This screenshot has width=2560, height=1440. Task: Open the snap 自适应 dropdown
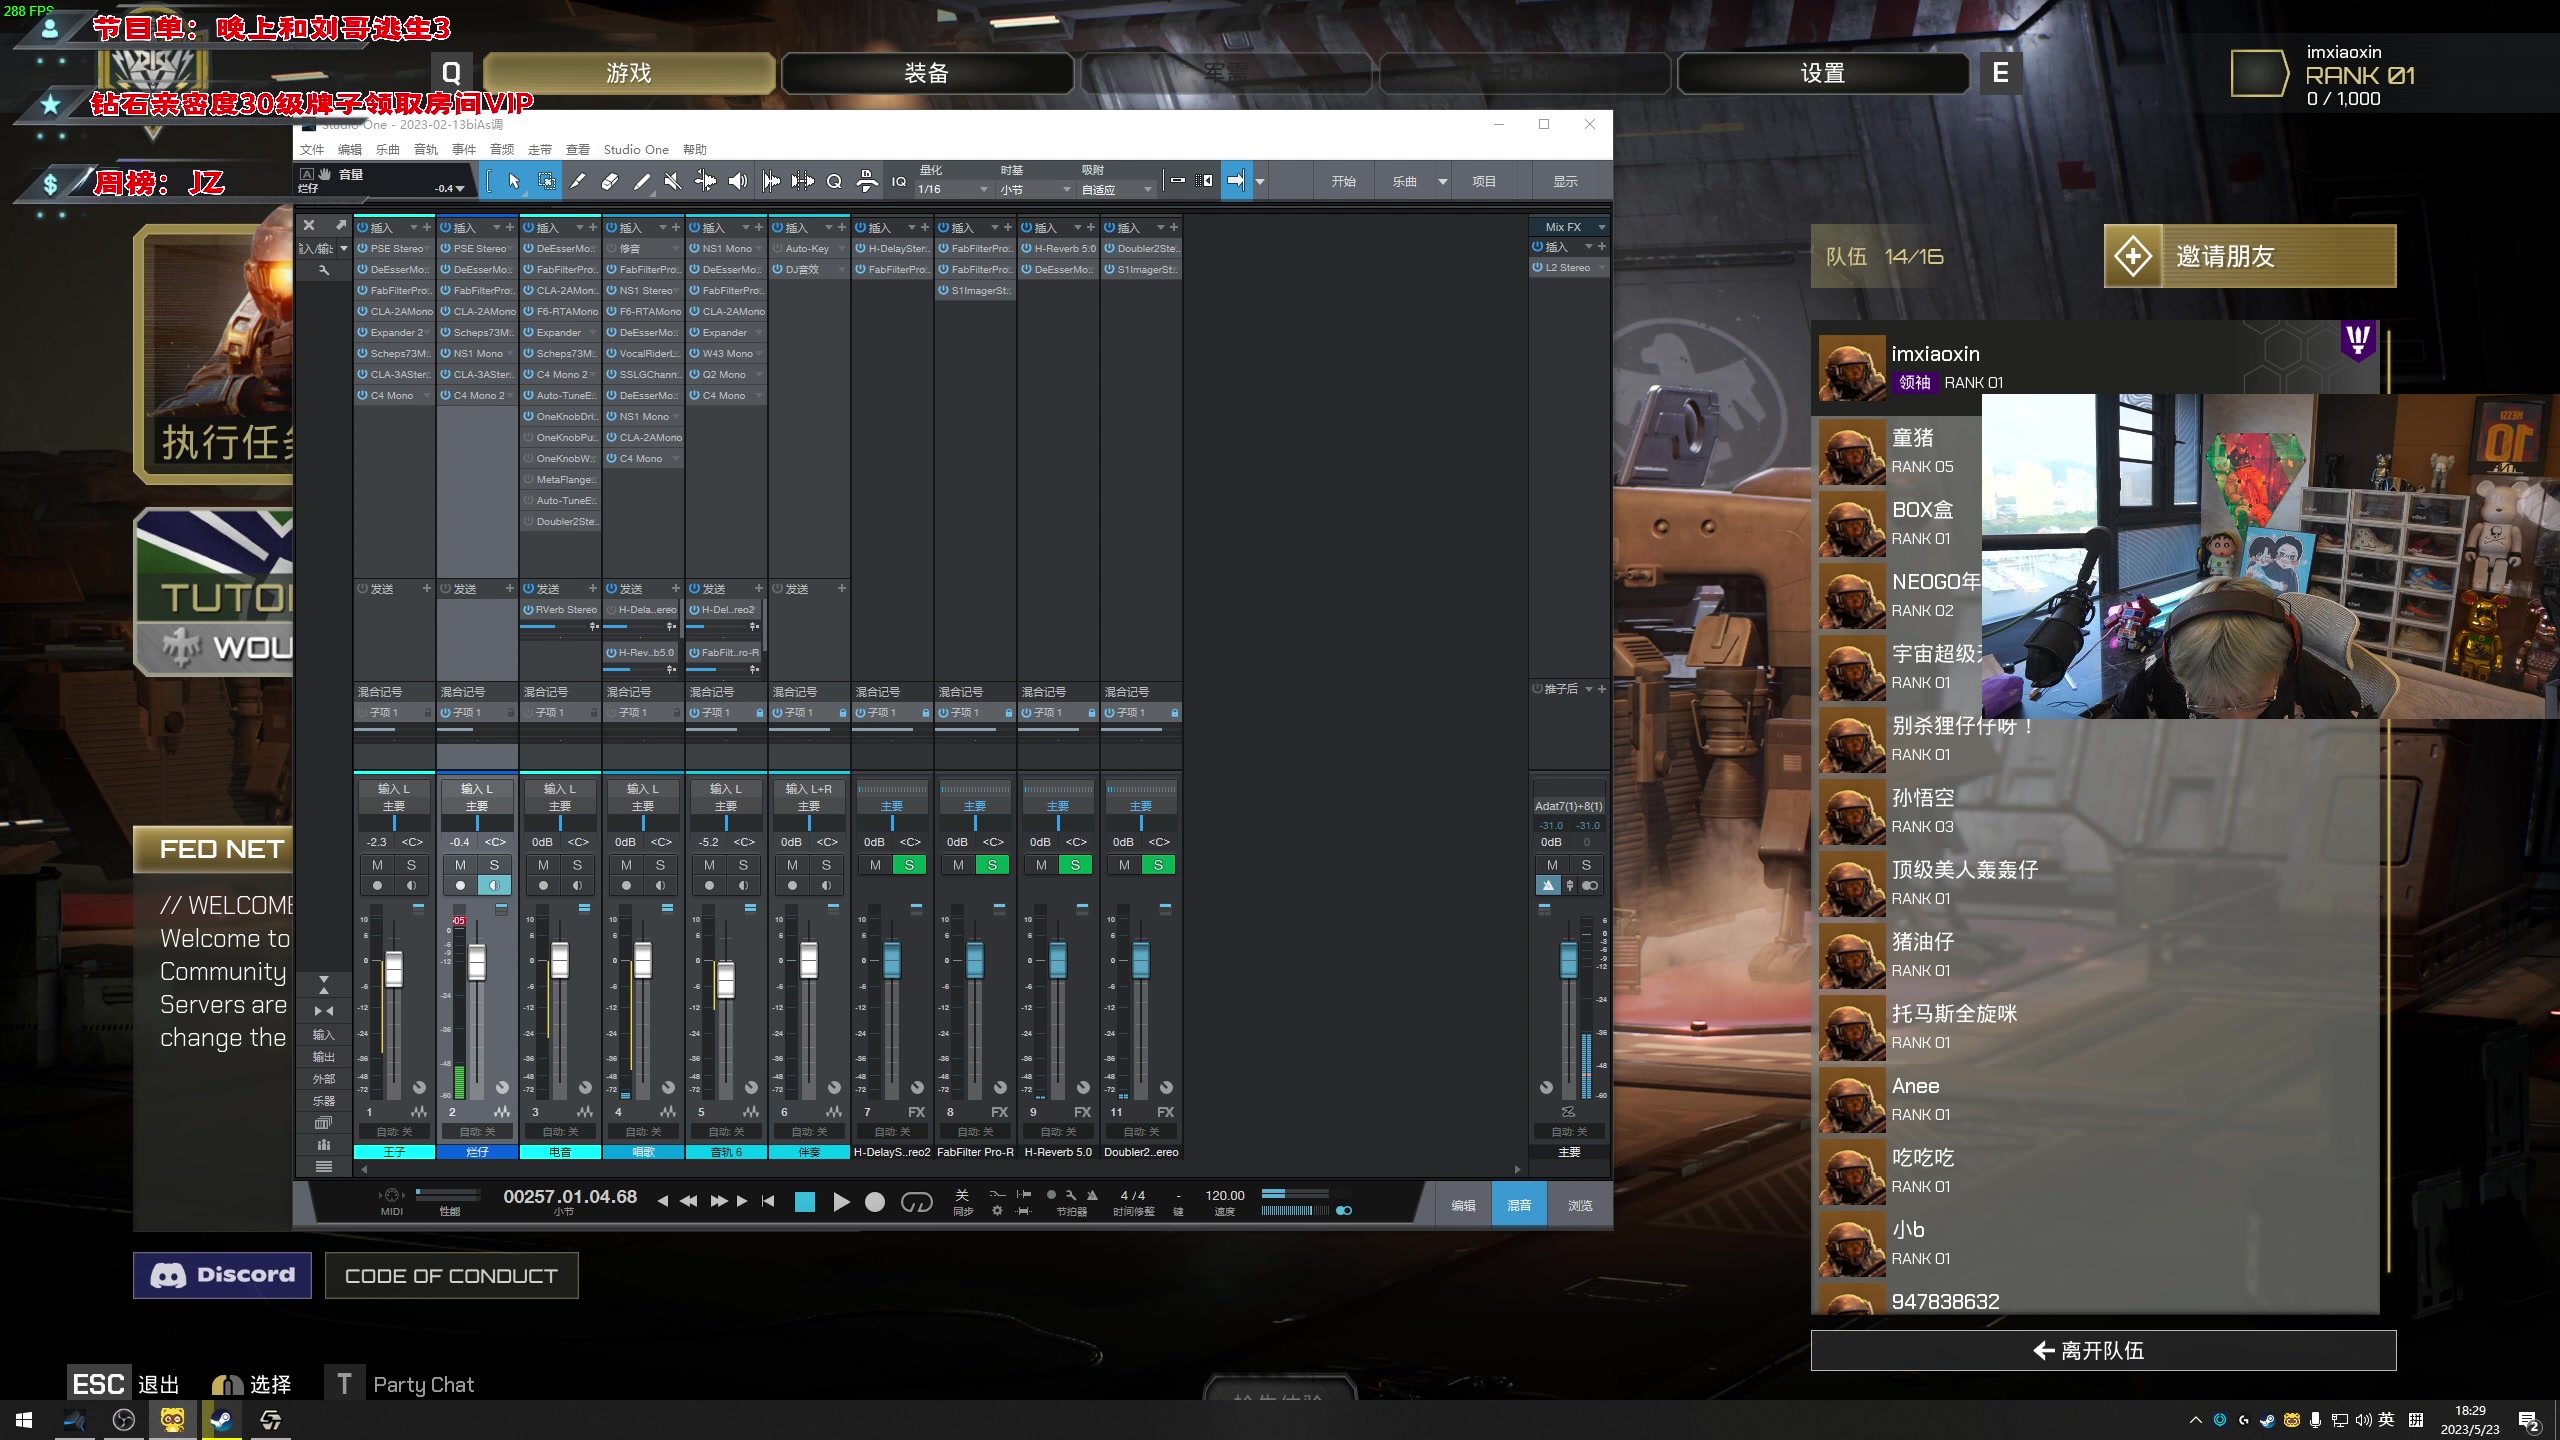pyautogui.click(x=1117, y=189)
